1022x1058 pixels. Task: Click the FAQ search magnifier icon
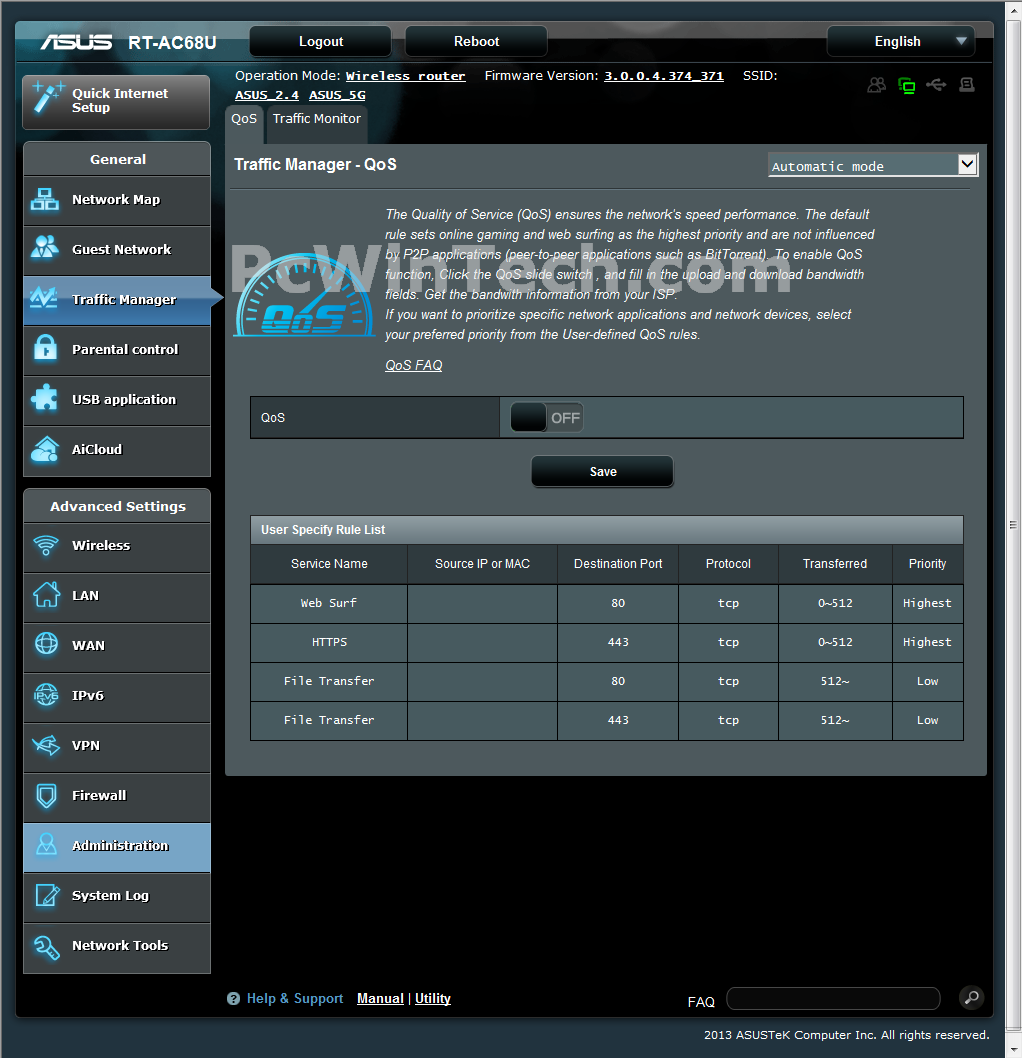pyautogui.click(x=971, y=997)
